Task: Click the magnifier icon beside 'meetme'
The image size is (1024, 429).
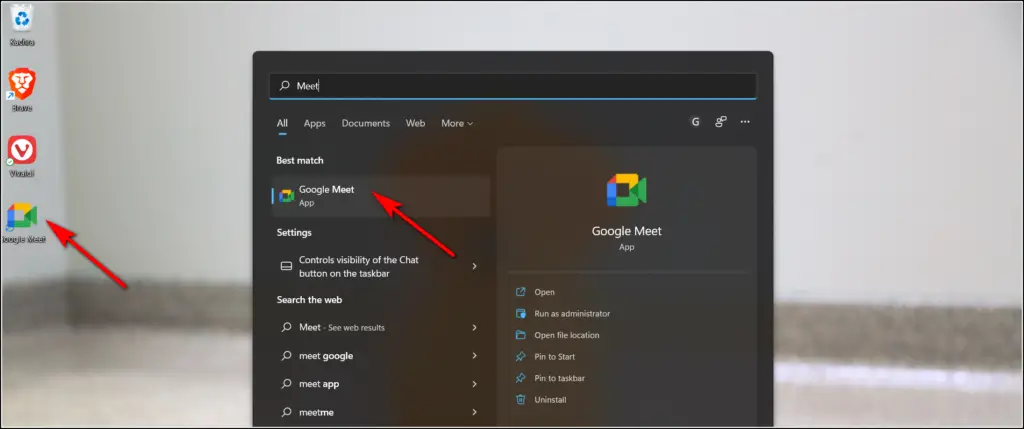Action: 286,412
